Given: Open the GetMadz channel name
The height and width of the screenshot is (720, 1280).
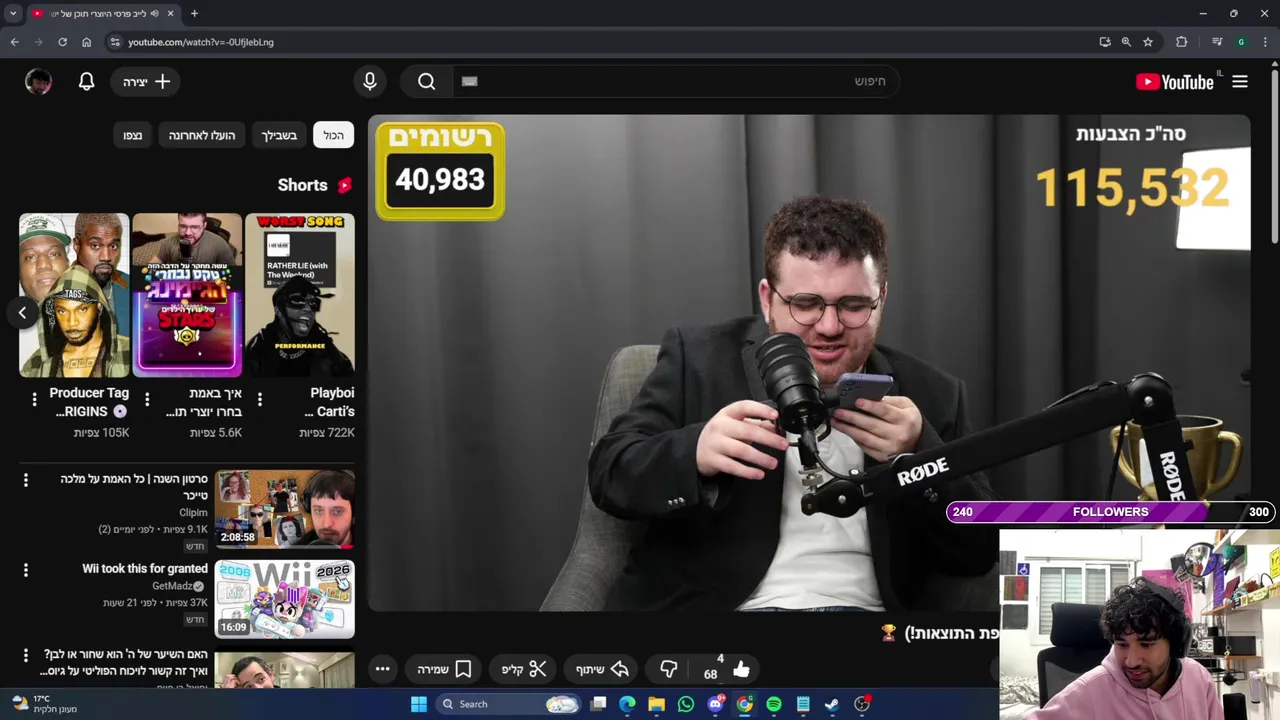Looking at the screenshot, I should click(x=172, y=586).
